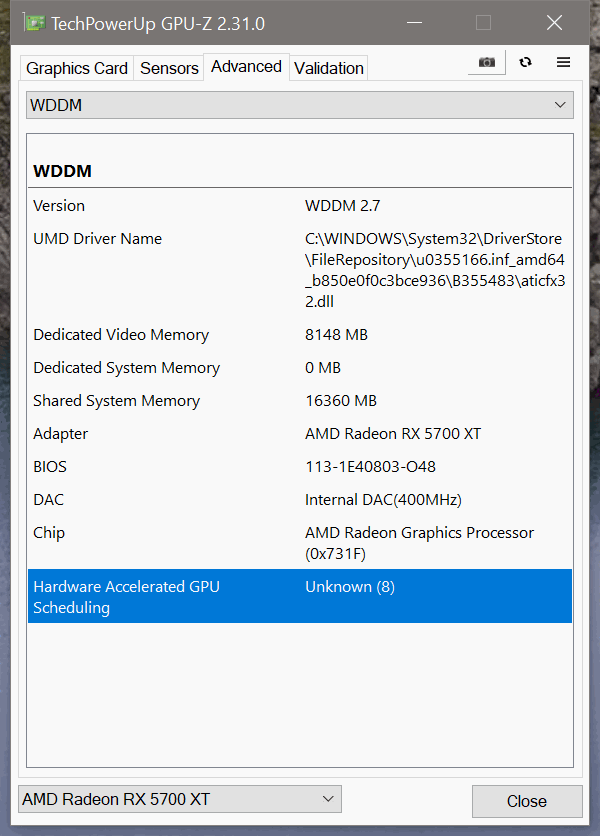Click the 8148 MB value
Viewport: 600px width, 836px height.
[336, 335]
